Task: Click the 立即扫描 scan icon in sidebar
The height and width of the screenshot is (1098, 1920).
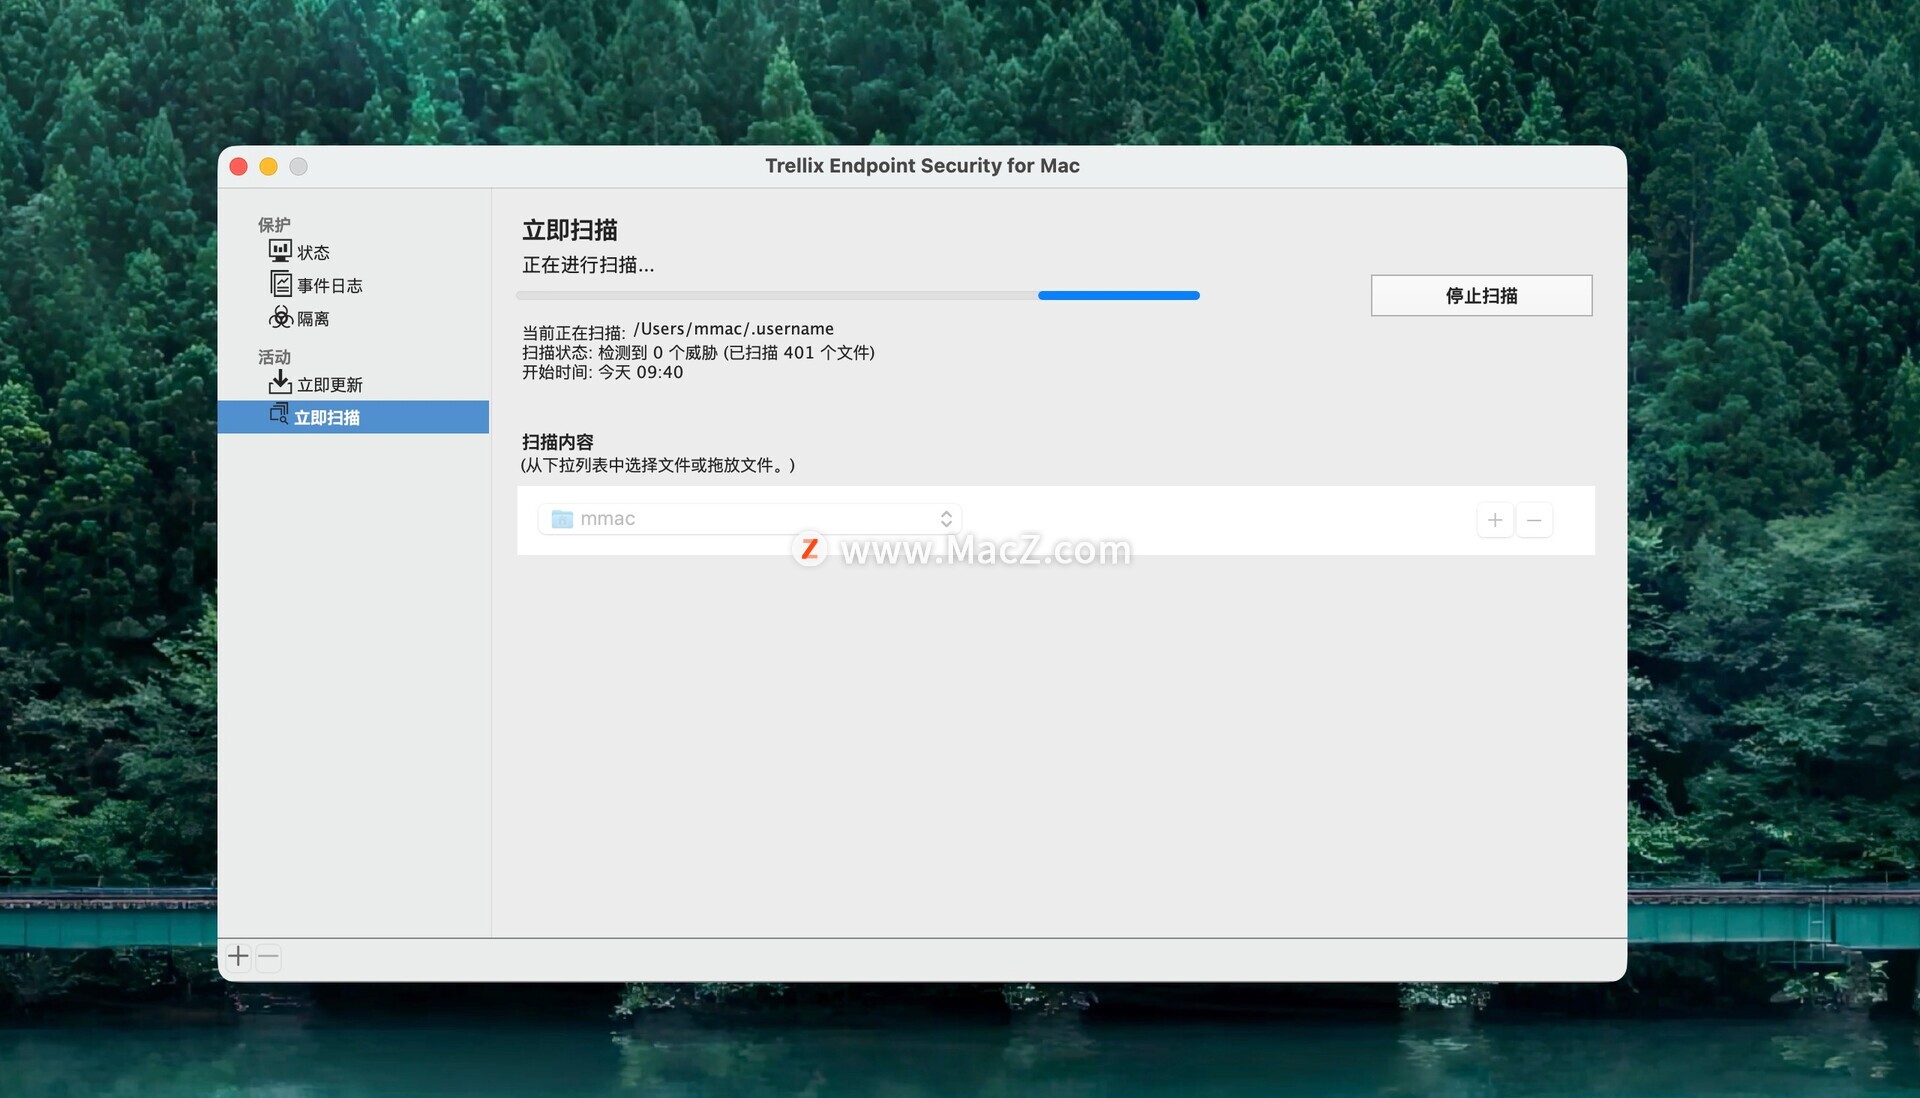Action: tap(279, 414)
